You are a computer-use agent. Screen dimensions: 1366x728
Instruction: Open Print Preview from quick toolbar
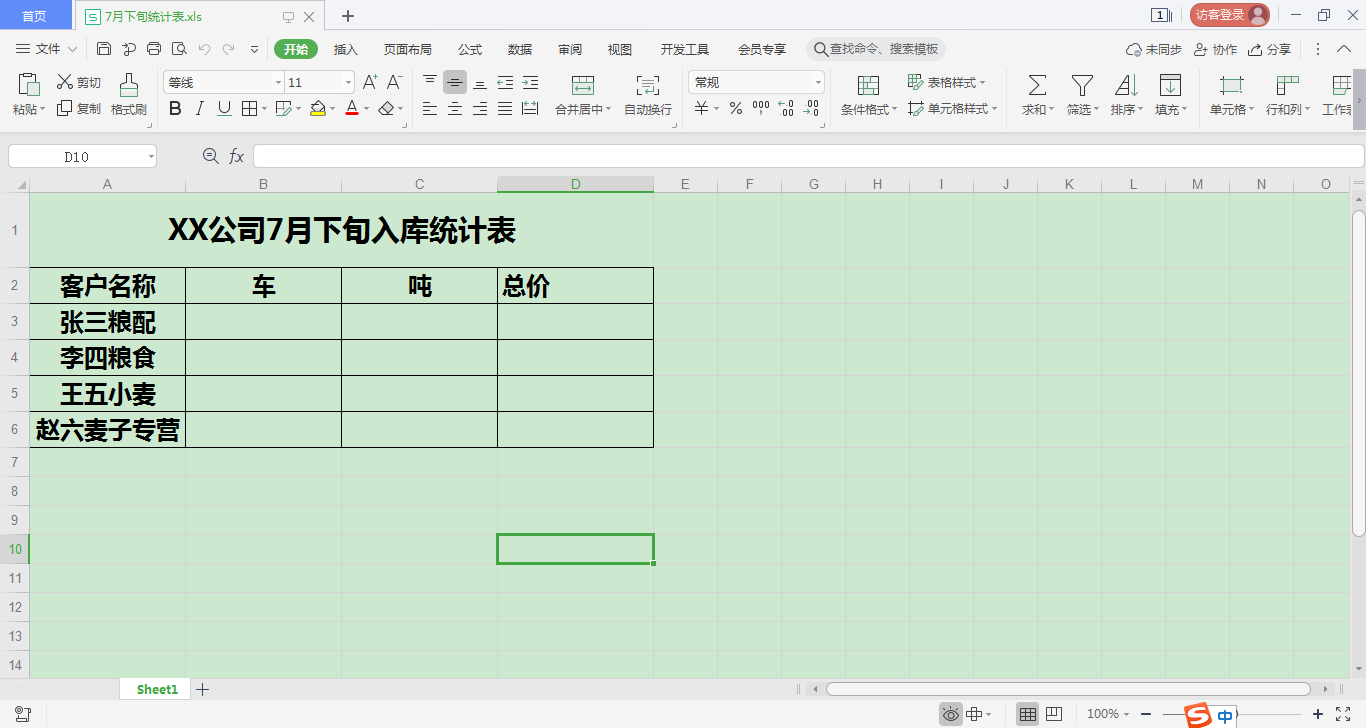tap(179, 49)
